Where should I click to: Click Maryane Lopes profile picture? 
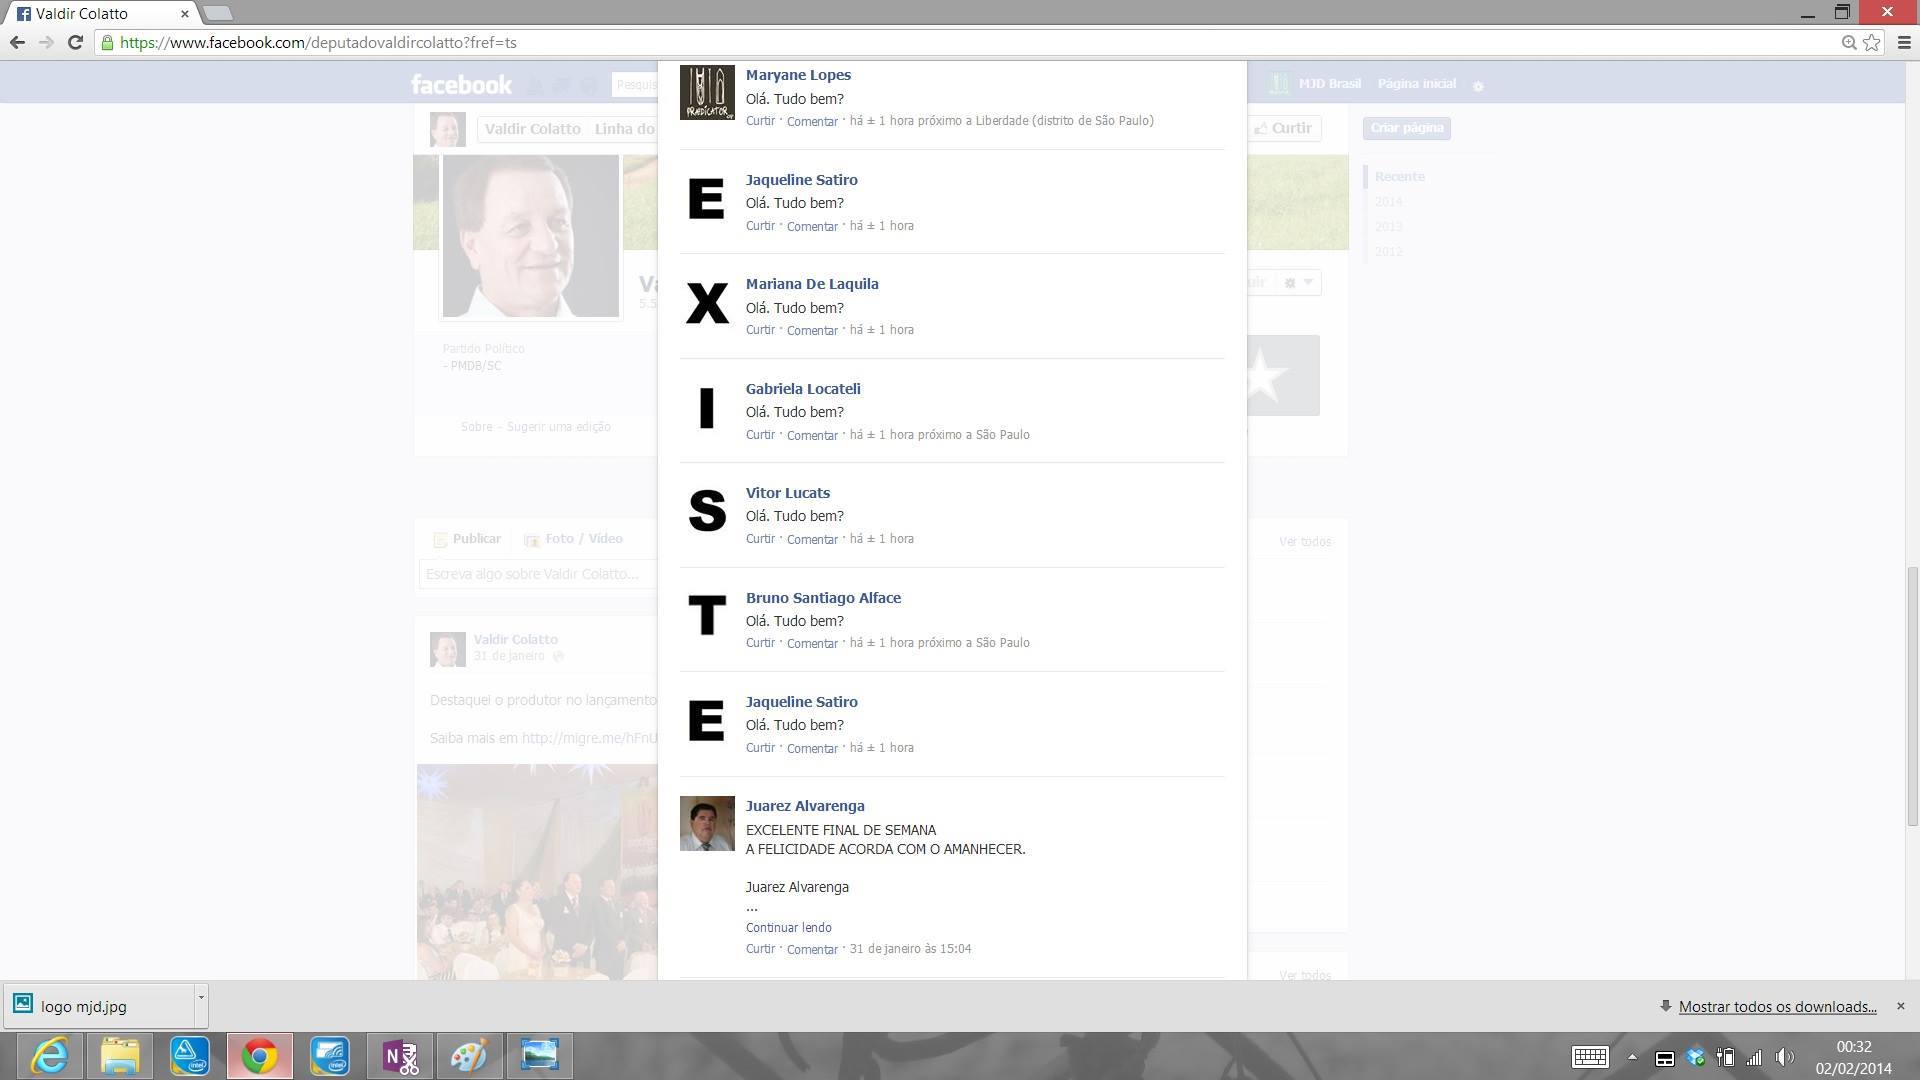point(707,92)
